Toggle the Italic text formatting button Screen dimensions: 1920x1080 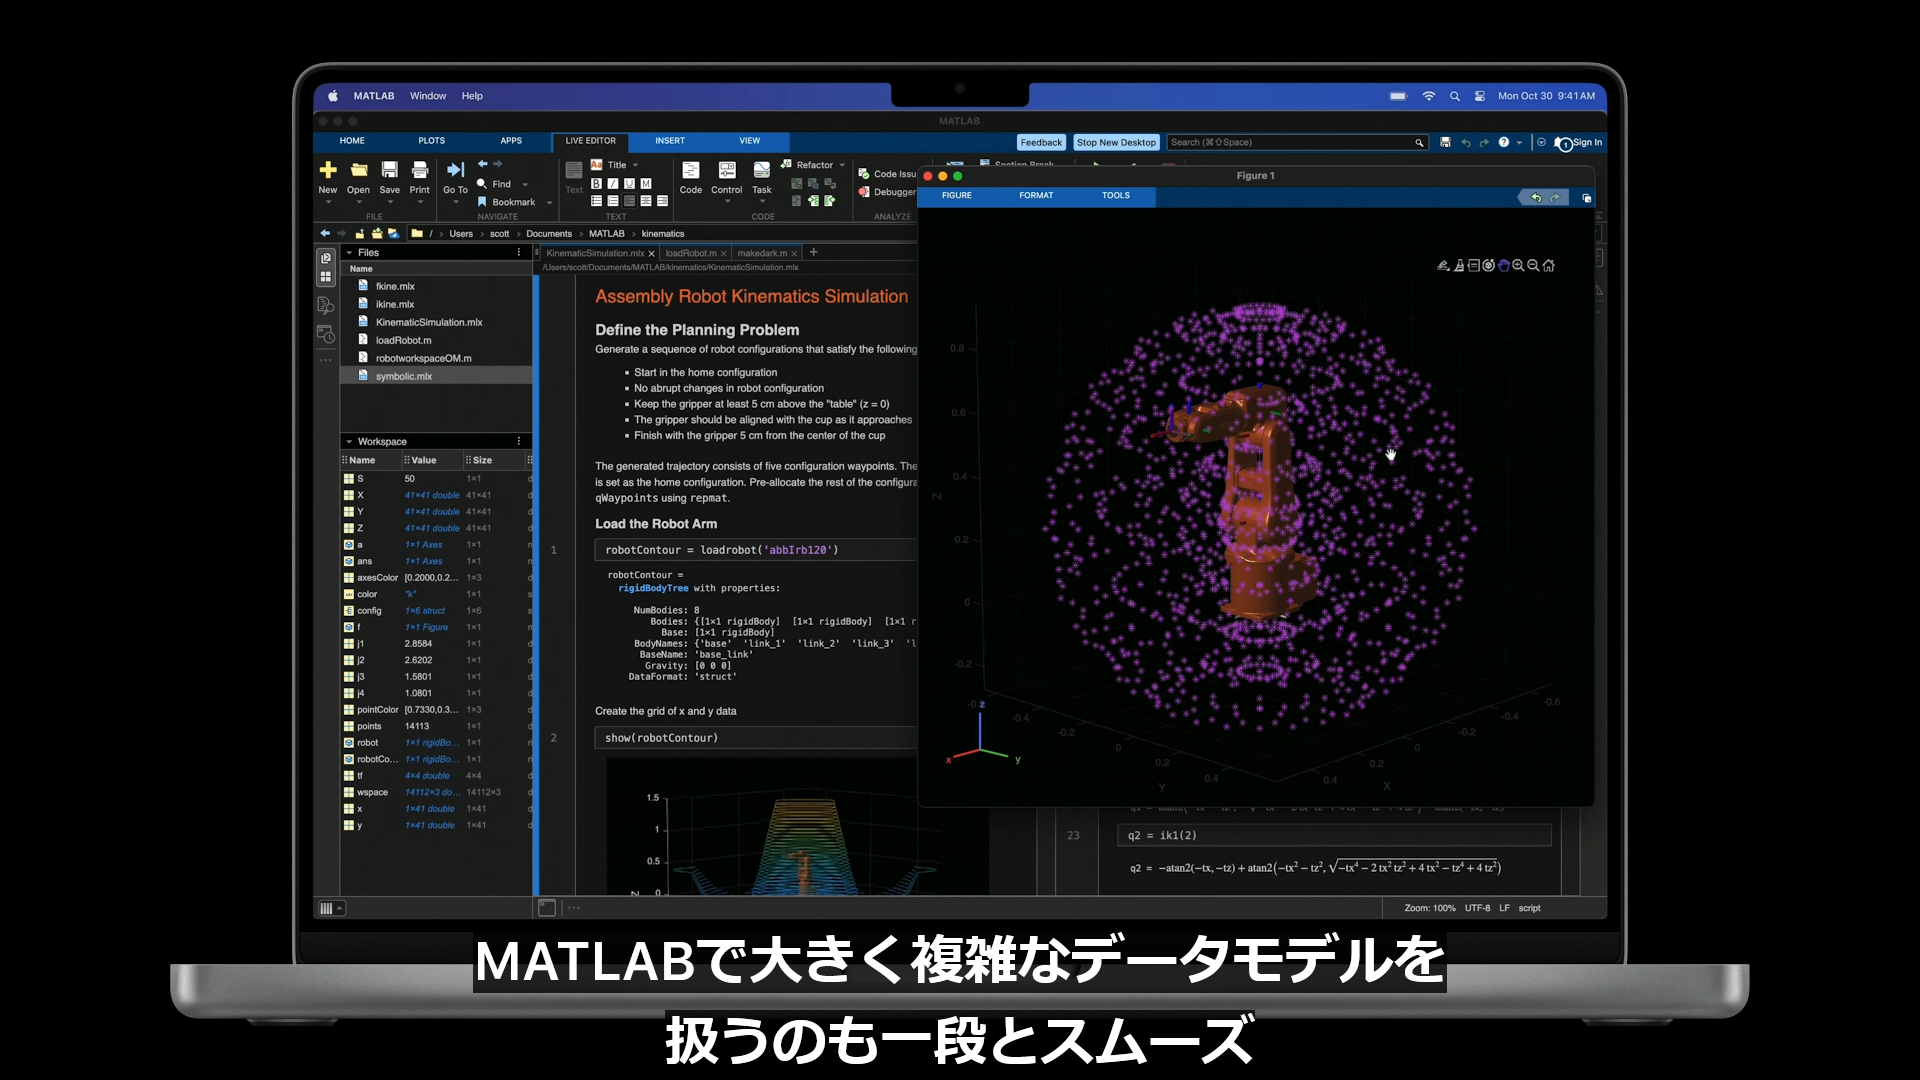pyautogui.click(x=613, y=184)
